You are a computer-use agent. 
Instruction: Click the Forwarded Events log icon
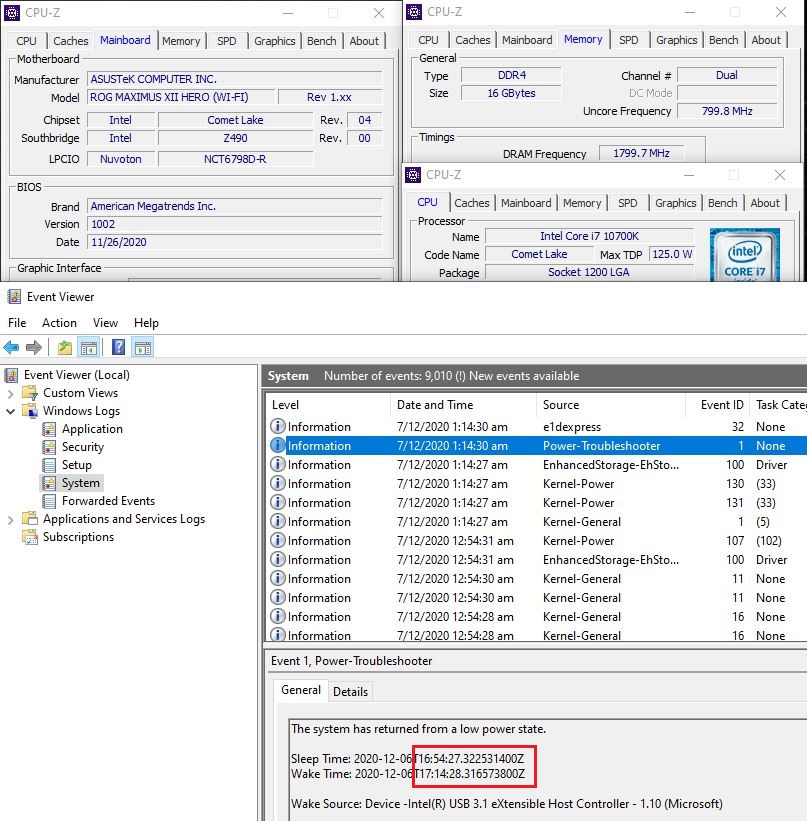[x=49, y=501]
